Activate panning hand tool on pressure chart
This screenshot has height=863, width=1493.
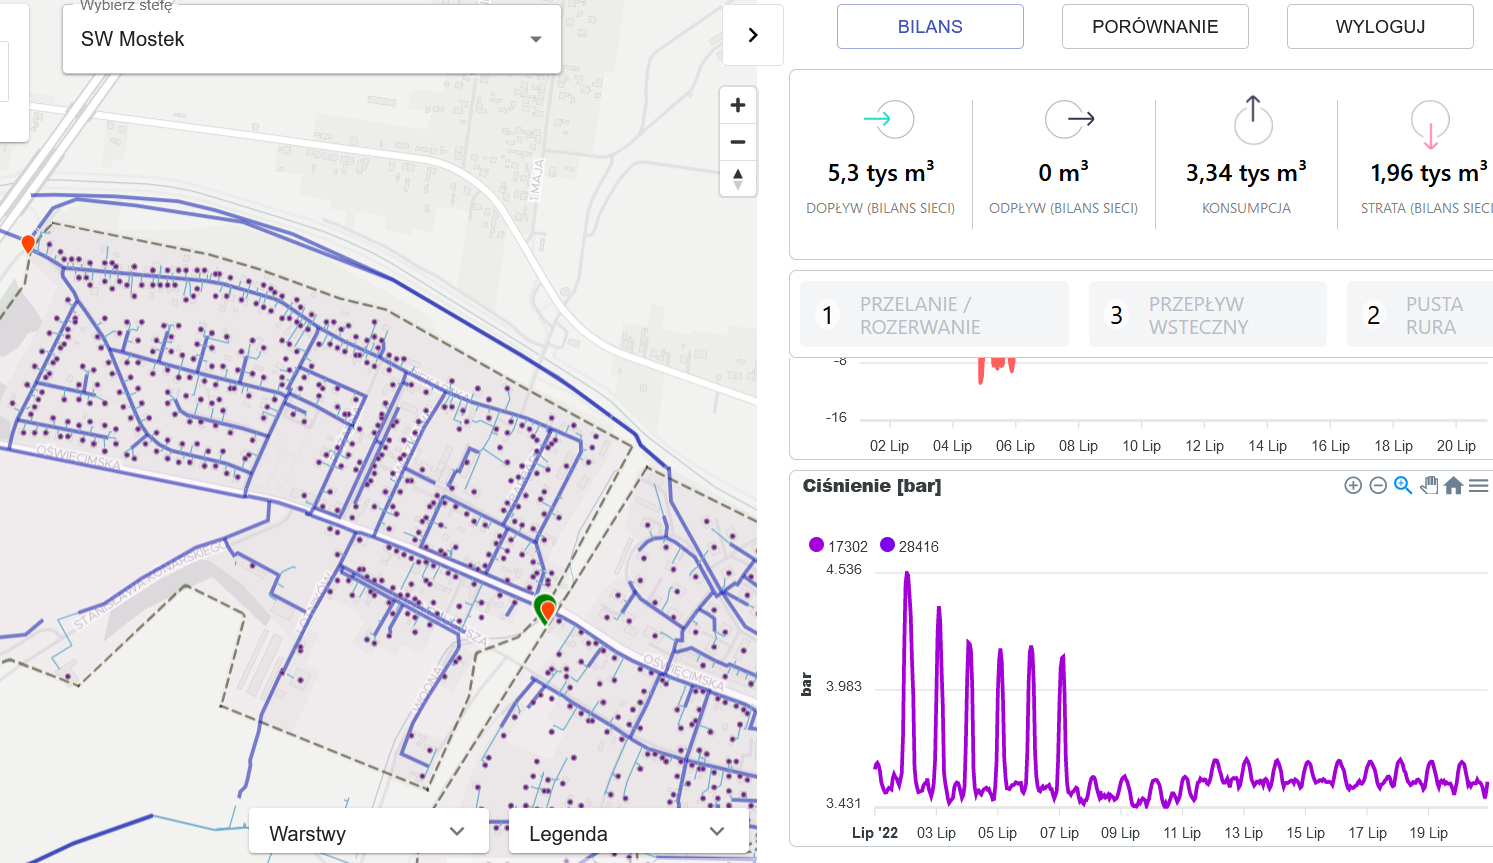pos(1429,485)
